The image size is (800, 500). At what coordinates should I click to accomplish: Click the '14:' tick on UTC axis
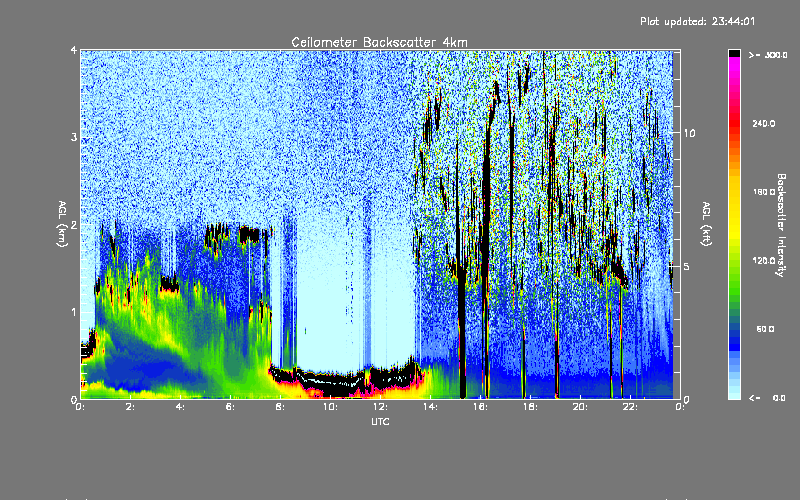[x=430, y=407]
